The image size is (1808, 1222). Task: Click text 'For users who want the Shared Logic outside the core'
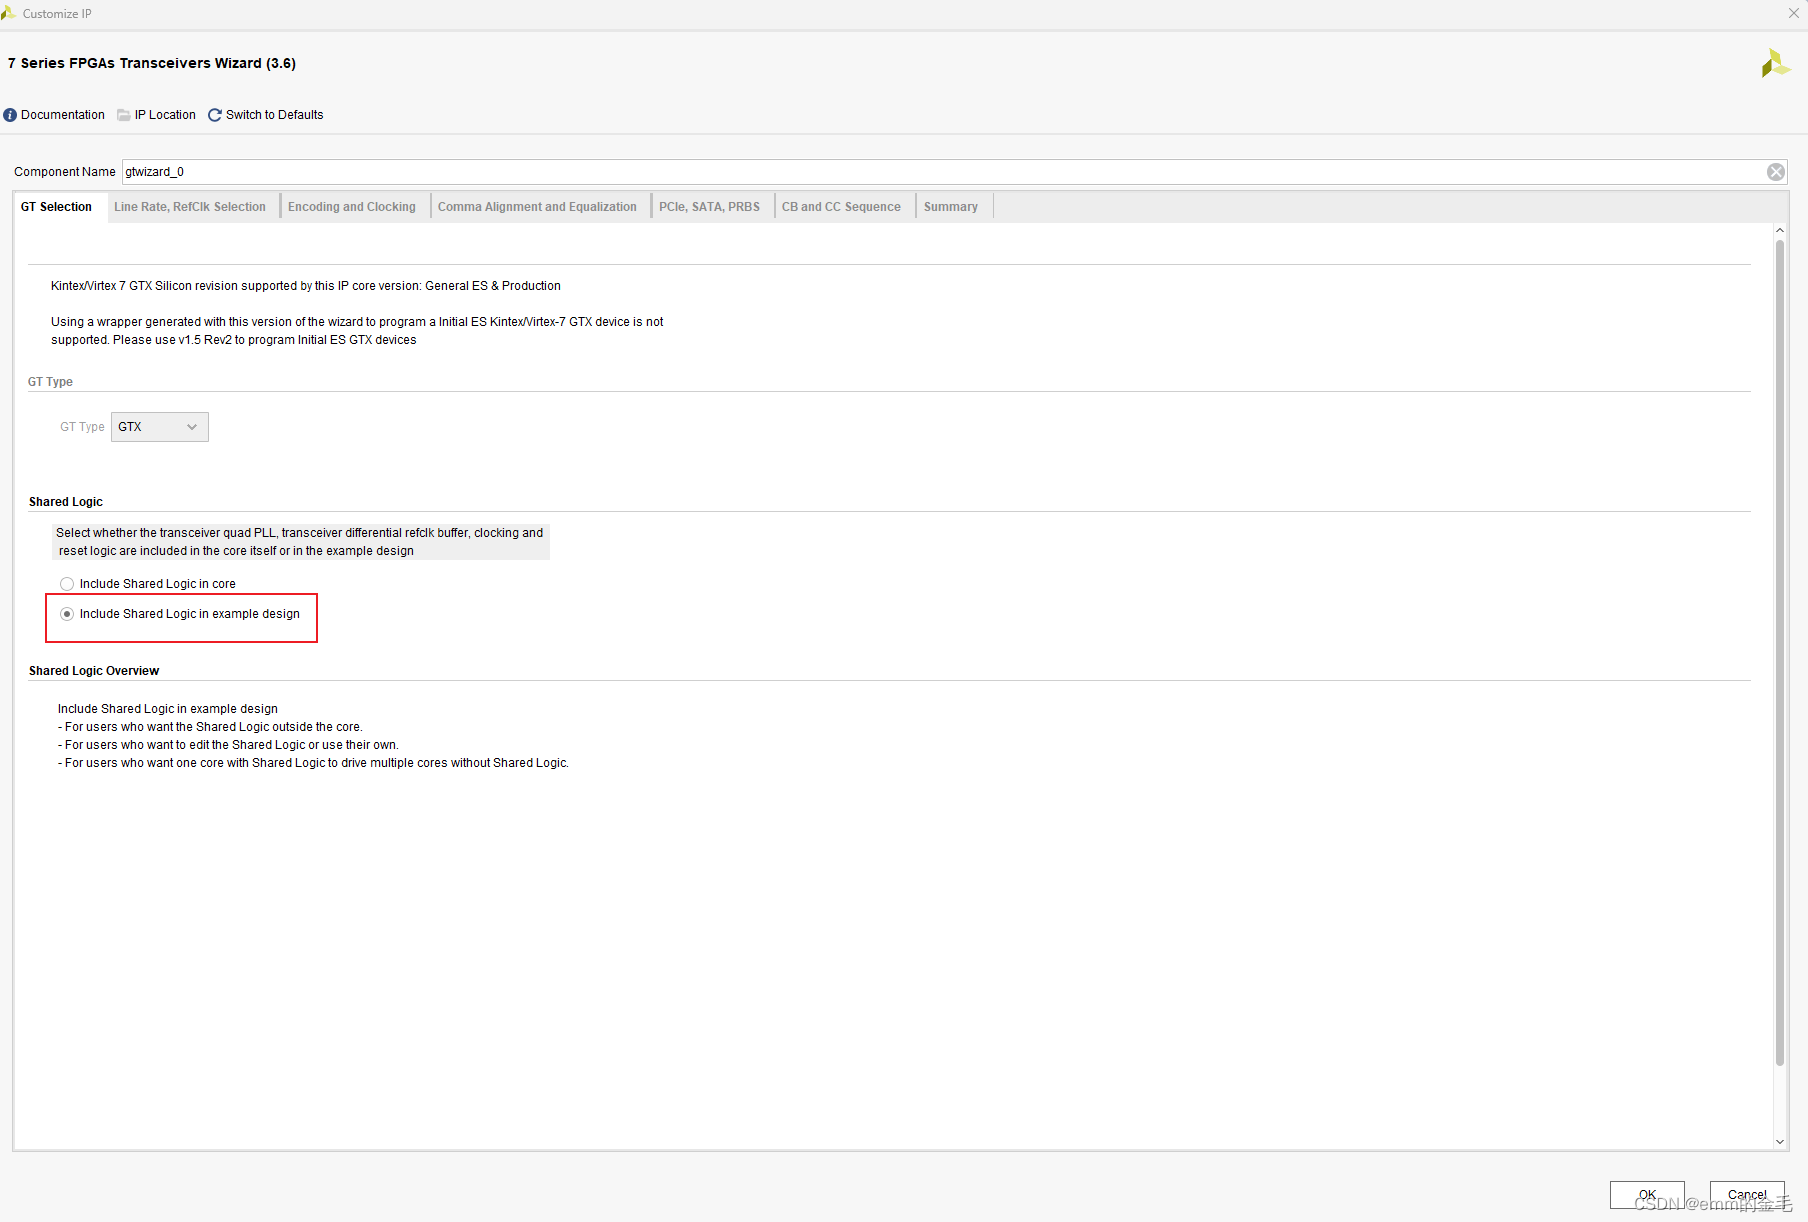[x=213, y=727]
